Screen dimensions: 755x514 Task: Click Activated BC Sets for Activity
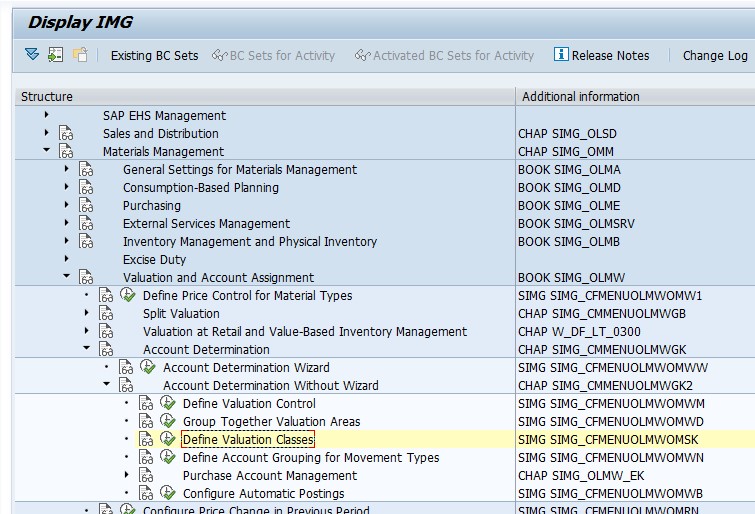tap(444, 56)
